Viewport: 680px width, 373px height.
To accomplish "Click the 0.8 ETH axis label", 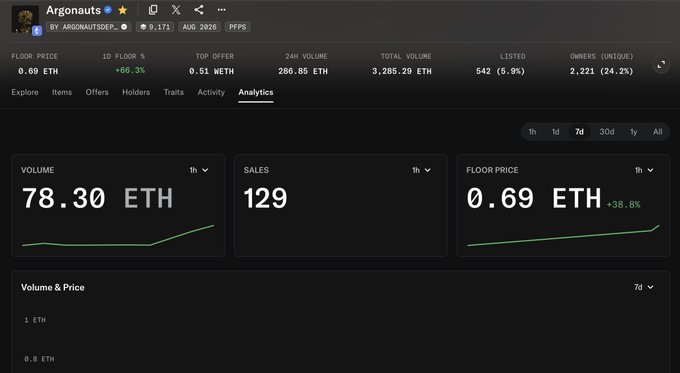I will pyautogui.click(x=39, y=359).
